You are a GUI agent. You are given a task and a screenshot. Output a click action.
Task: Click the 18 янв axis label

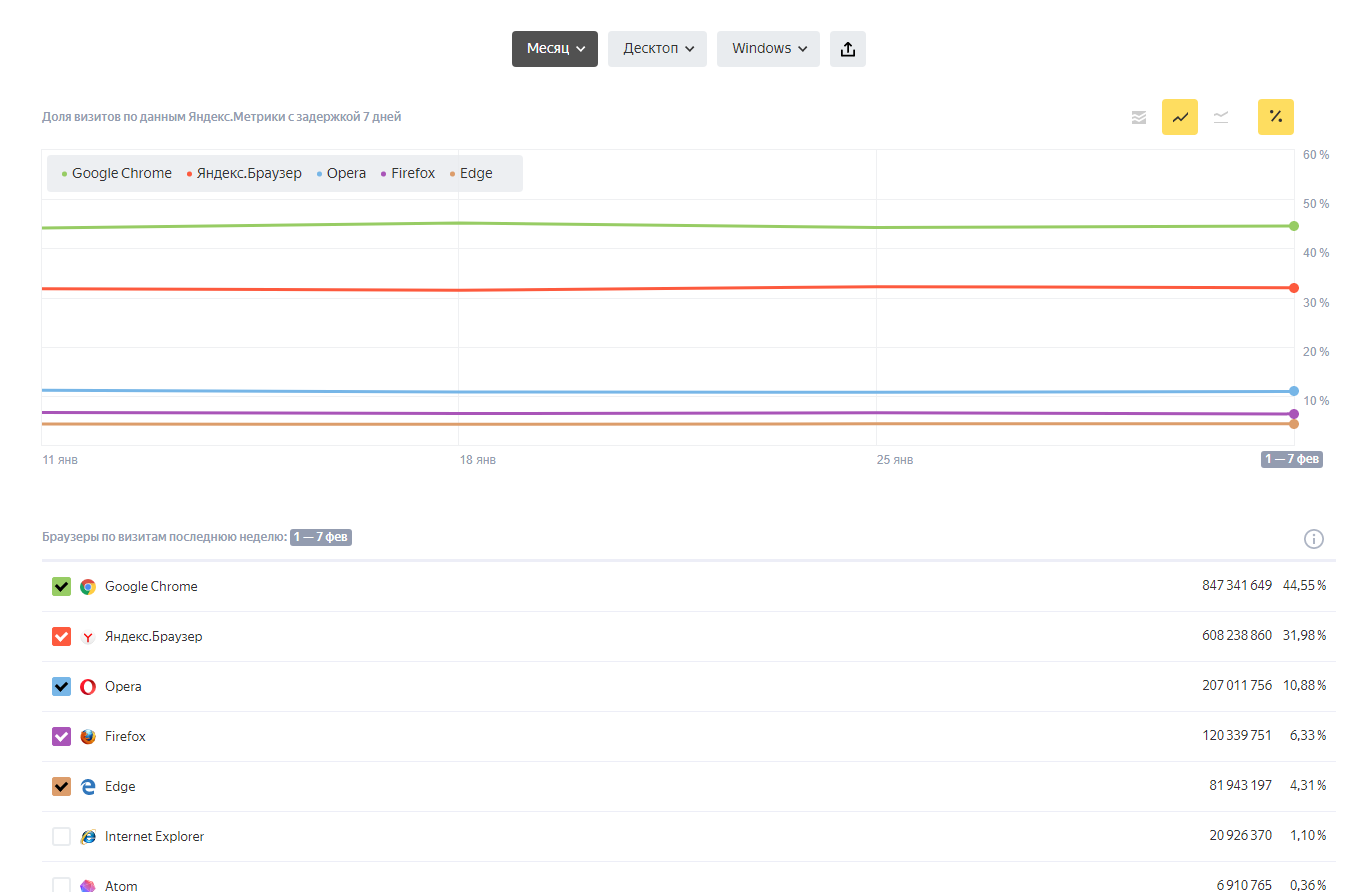tap(477, 460)
